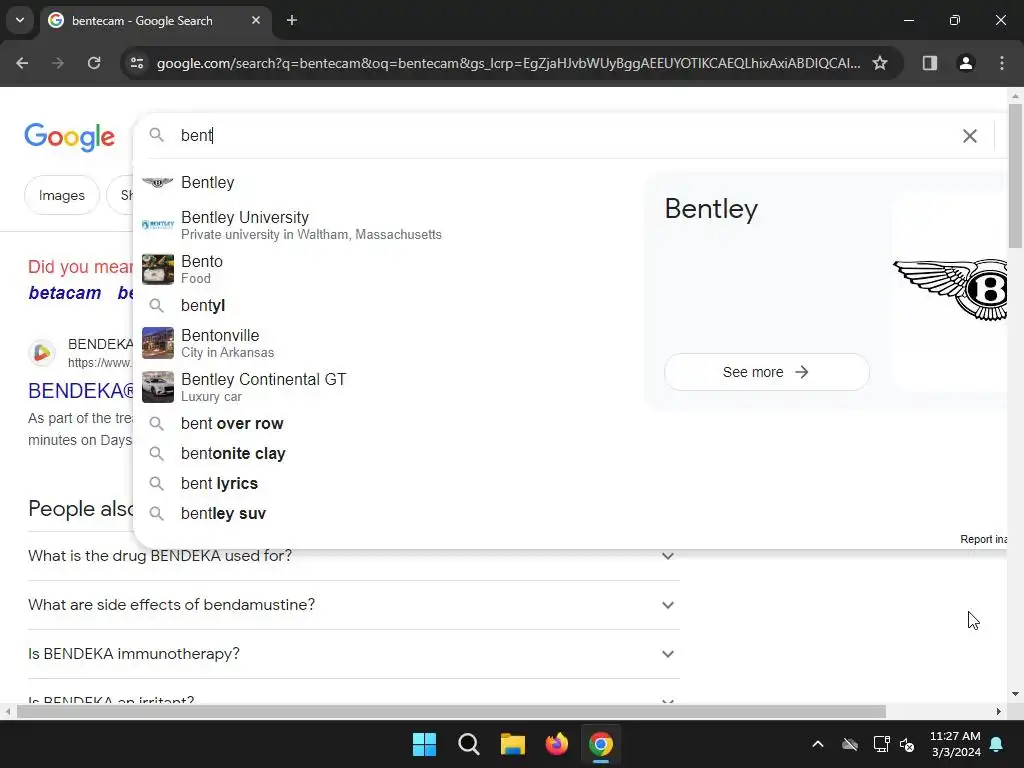The image size is (1024, 768).
Task: Select the Bentley suggestion
Action: point(389,182)
